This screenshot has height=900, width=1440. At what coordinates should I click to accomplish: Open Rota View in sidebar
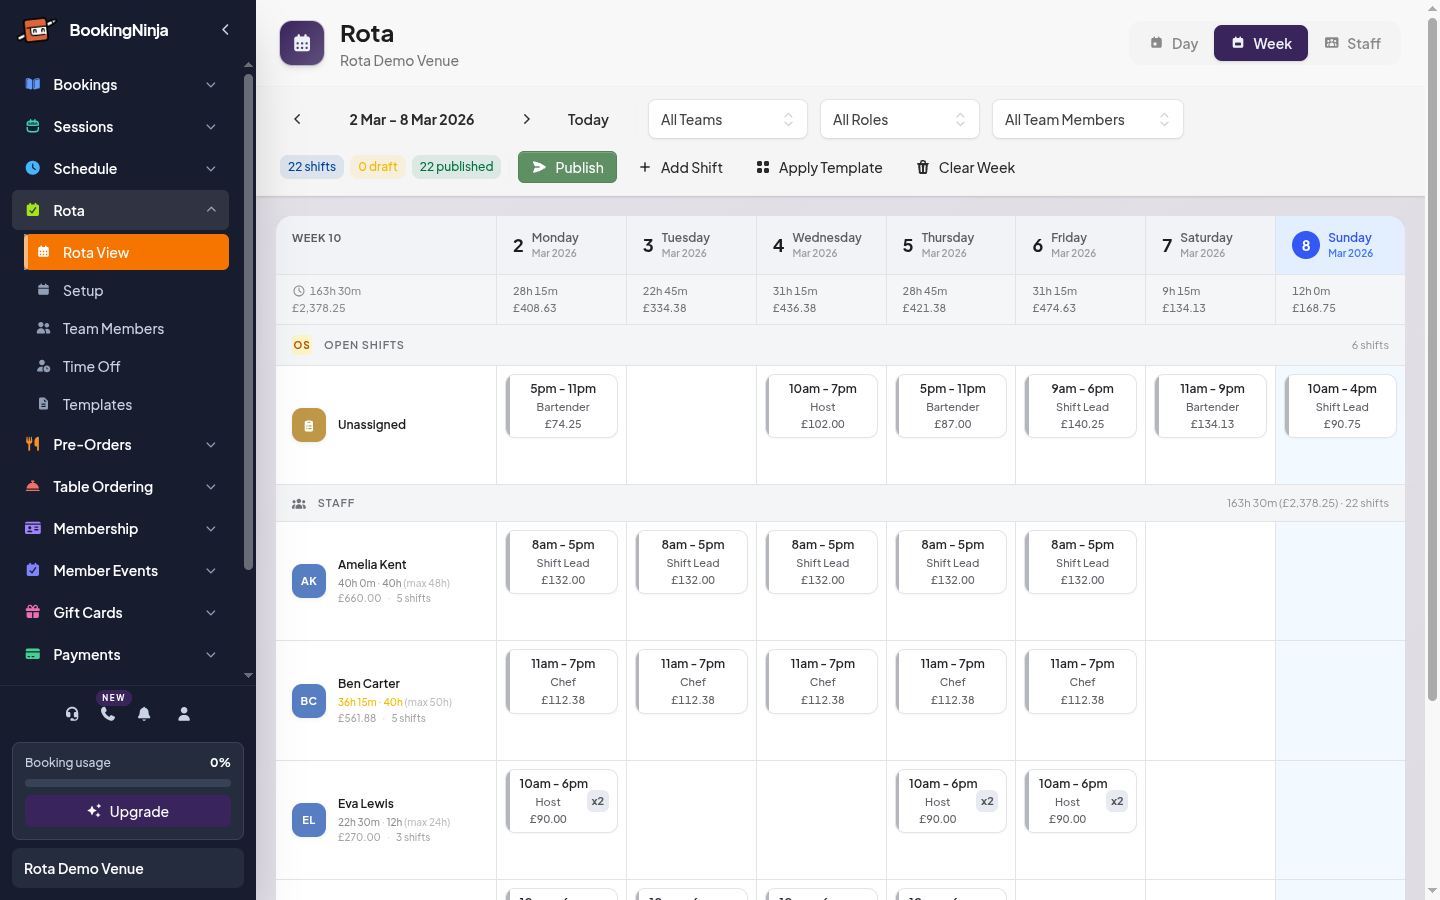coord(126,252)
